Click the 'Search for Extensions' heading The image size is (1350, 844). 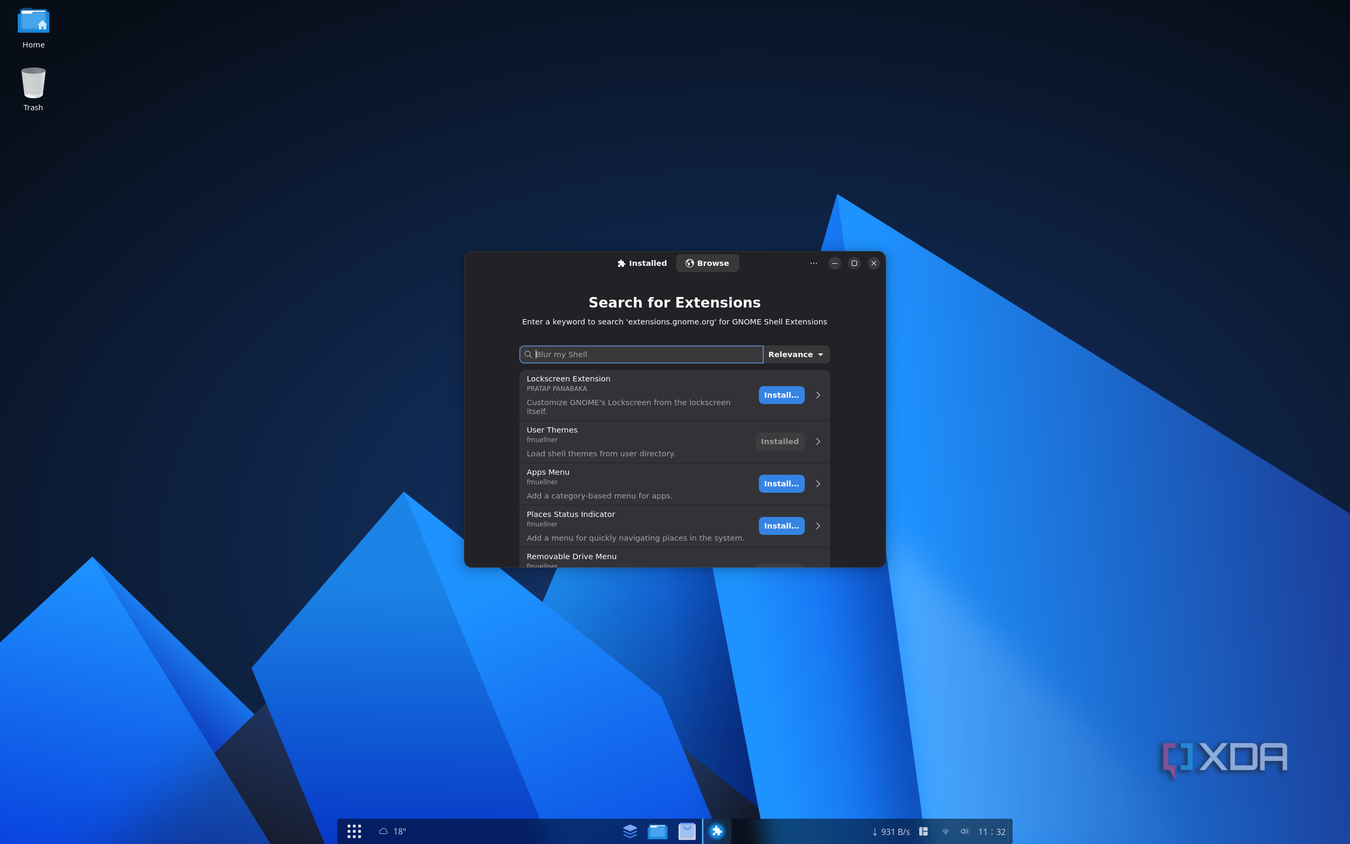tap(675, 302)
